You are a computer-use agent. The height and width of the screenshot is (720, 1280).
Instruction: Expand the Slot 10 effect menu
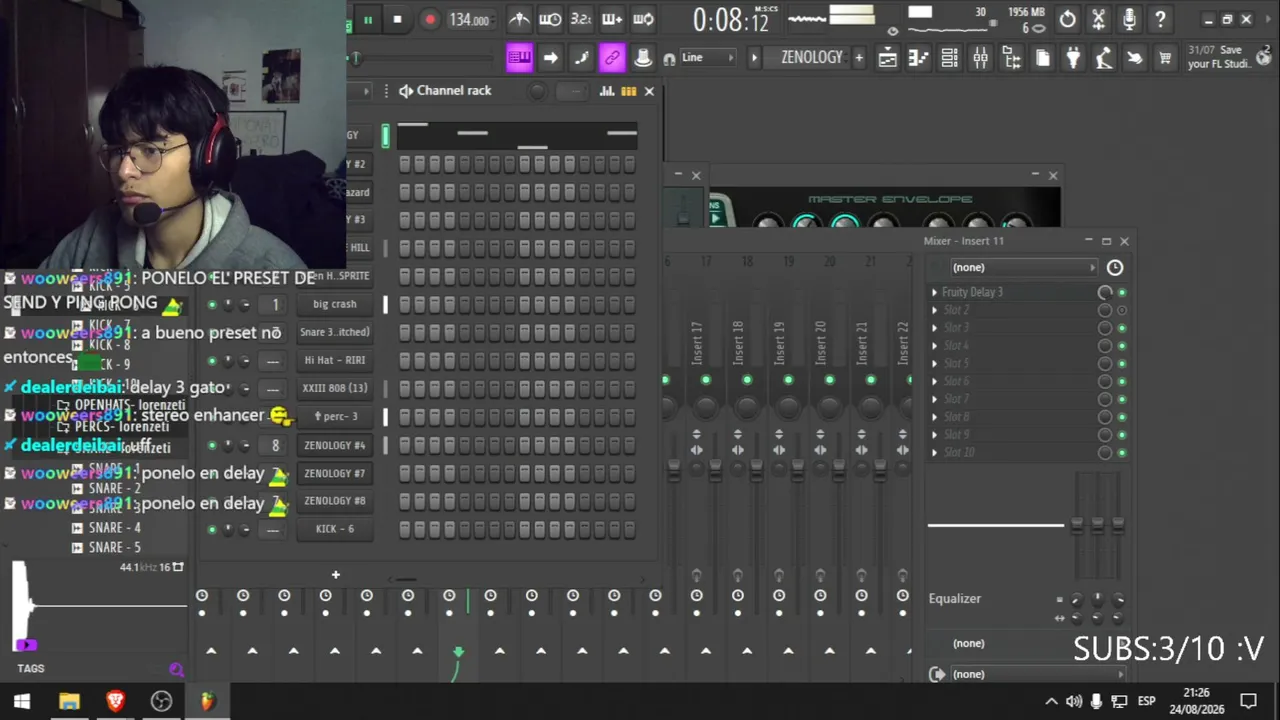935,452
